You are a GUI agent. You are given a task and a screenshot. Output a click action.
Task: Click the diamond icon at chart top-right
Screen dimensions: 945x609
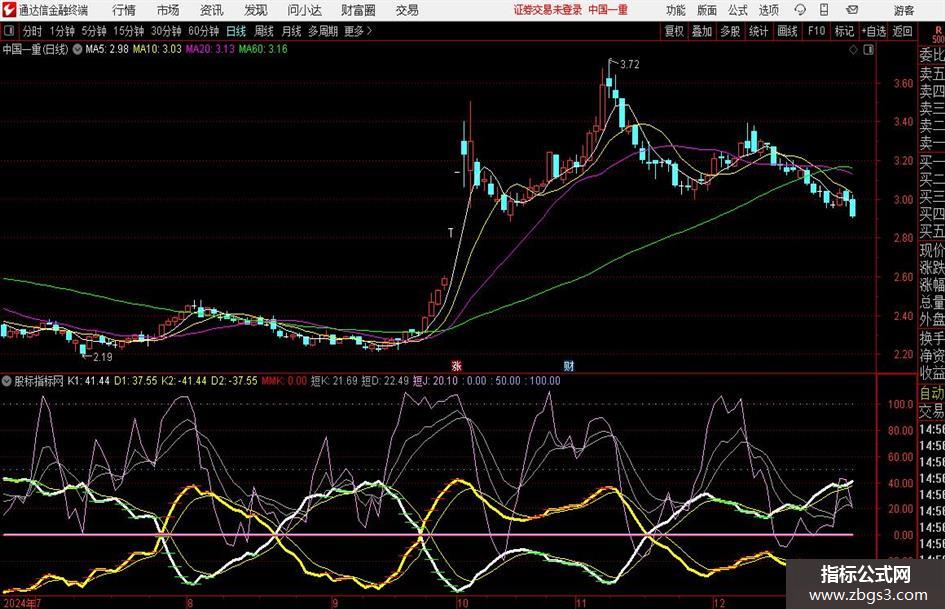(853, 49)
